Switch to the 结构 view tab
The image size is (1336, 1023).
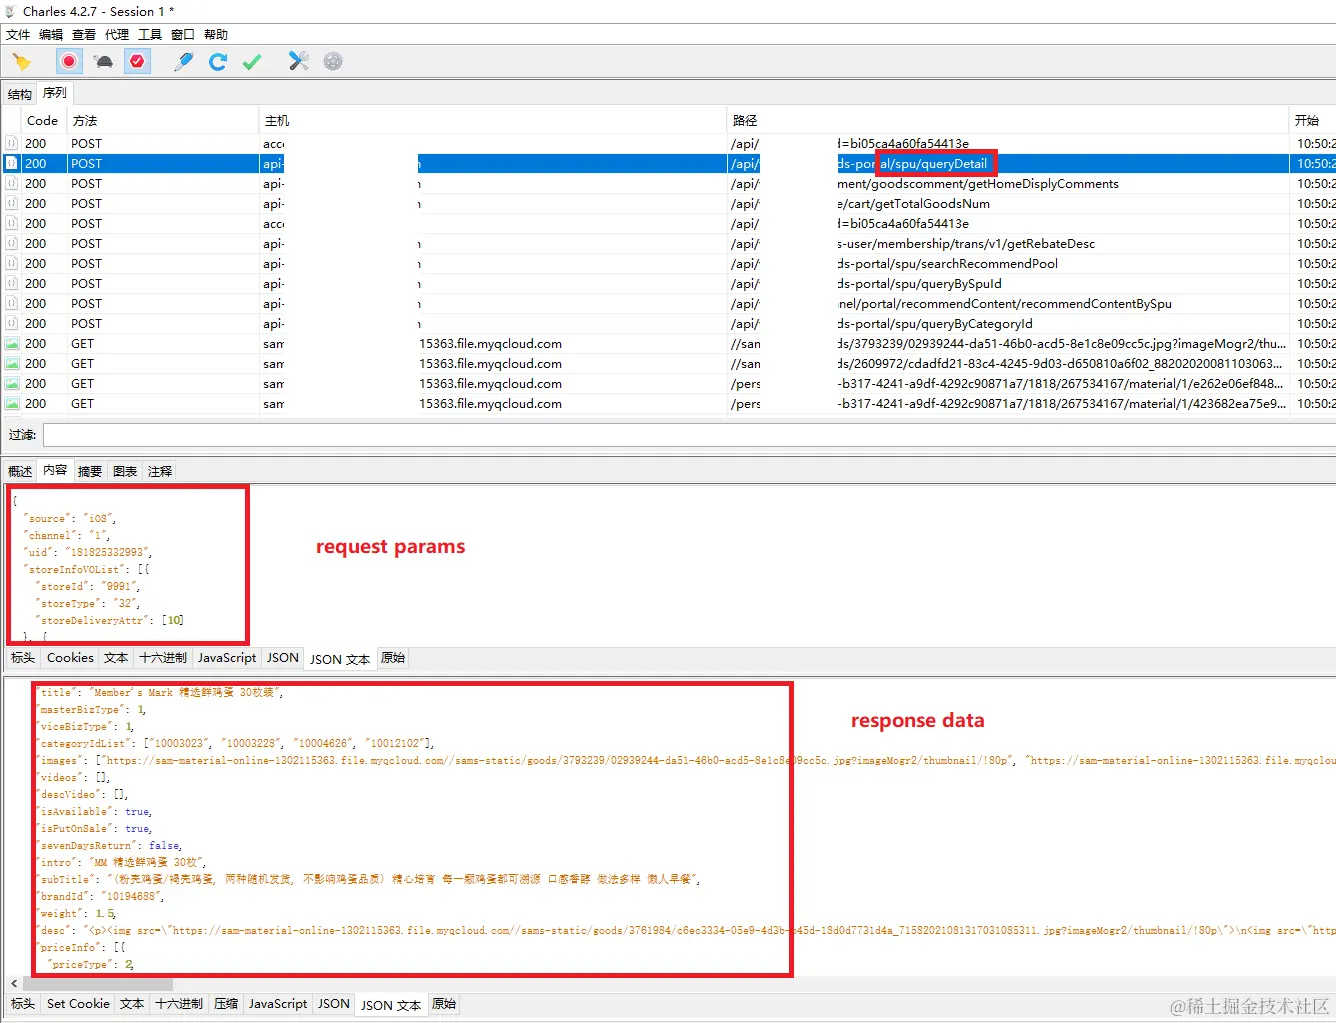pyautogui.click(x=20, y=94)
